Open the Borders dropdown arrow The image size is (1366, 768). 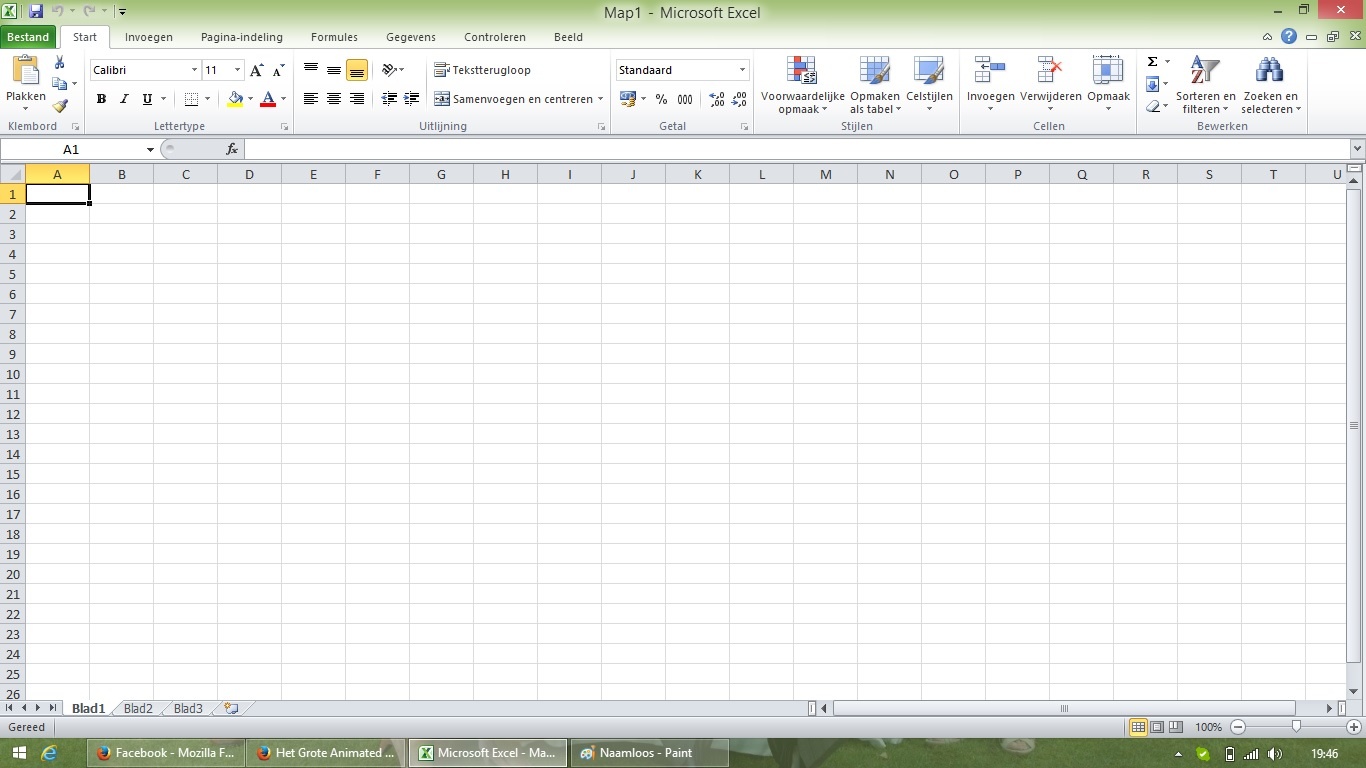tap(207, 99)
